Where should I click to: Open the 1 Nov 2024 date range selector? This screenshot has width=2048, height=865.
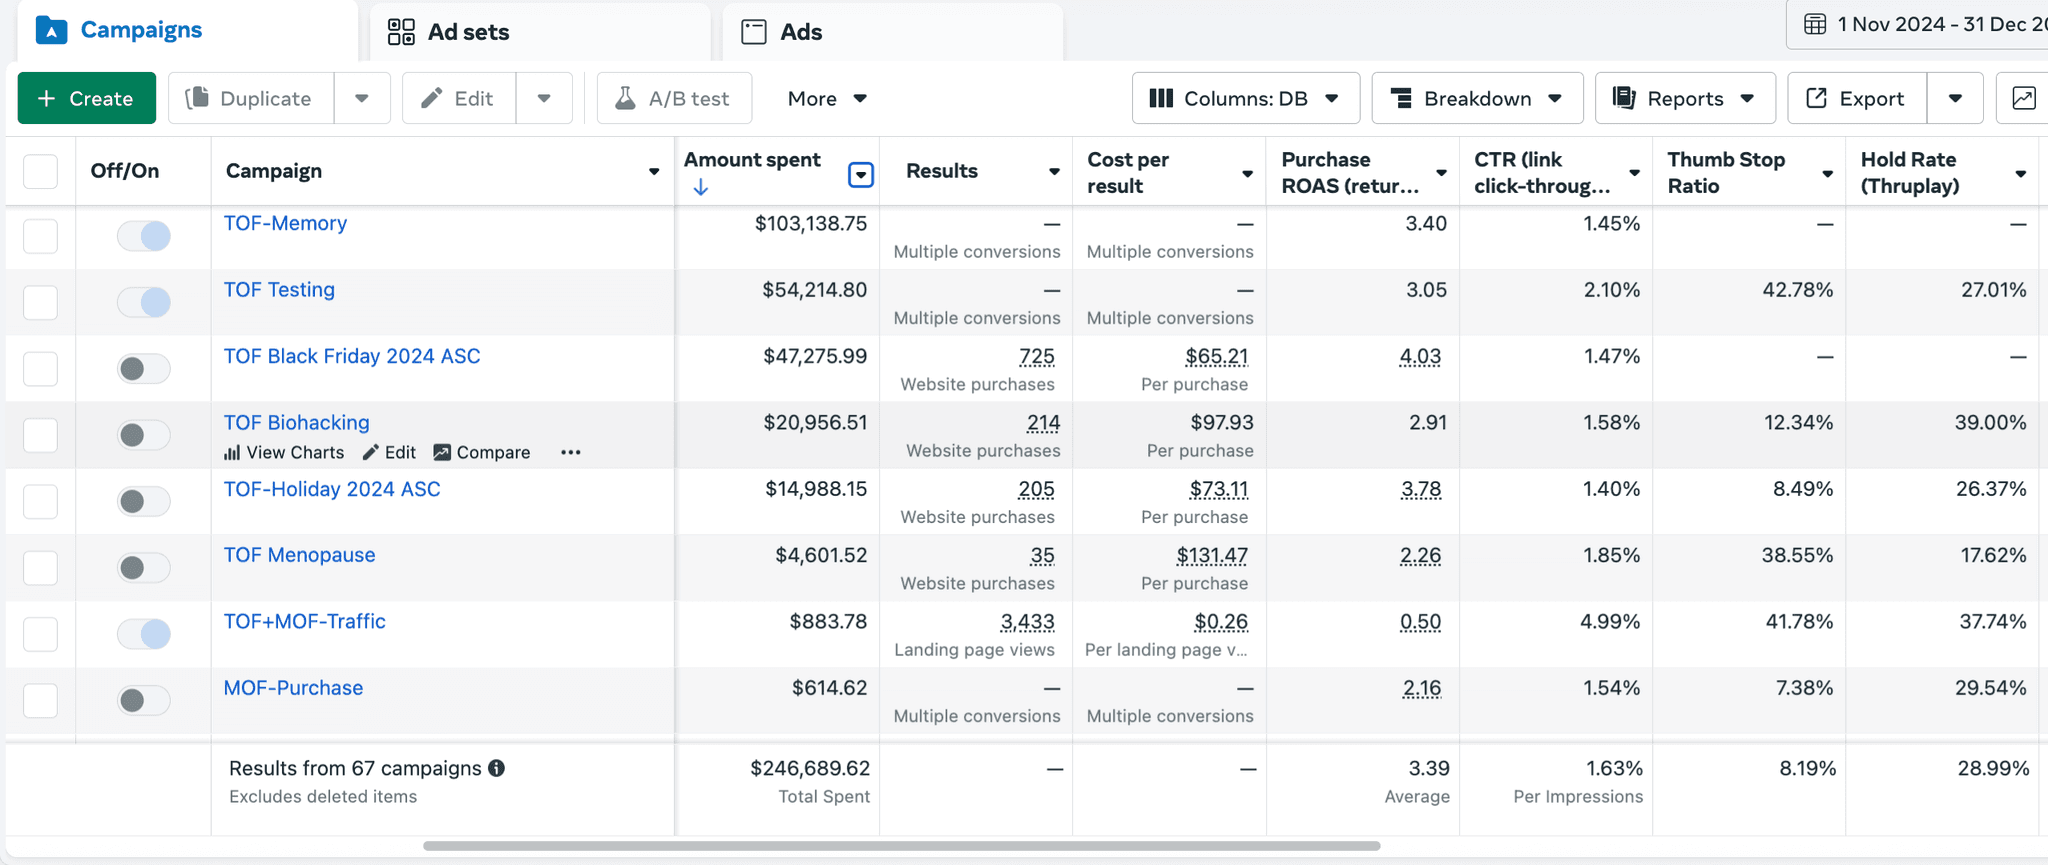[1917, 24]
